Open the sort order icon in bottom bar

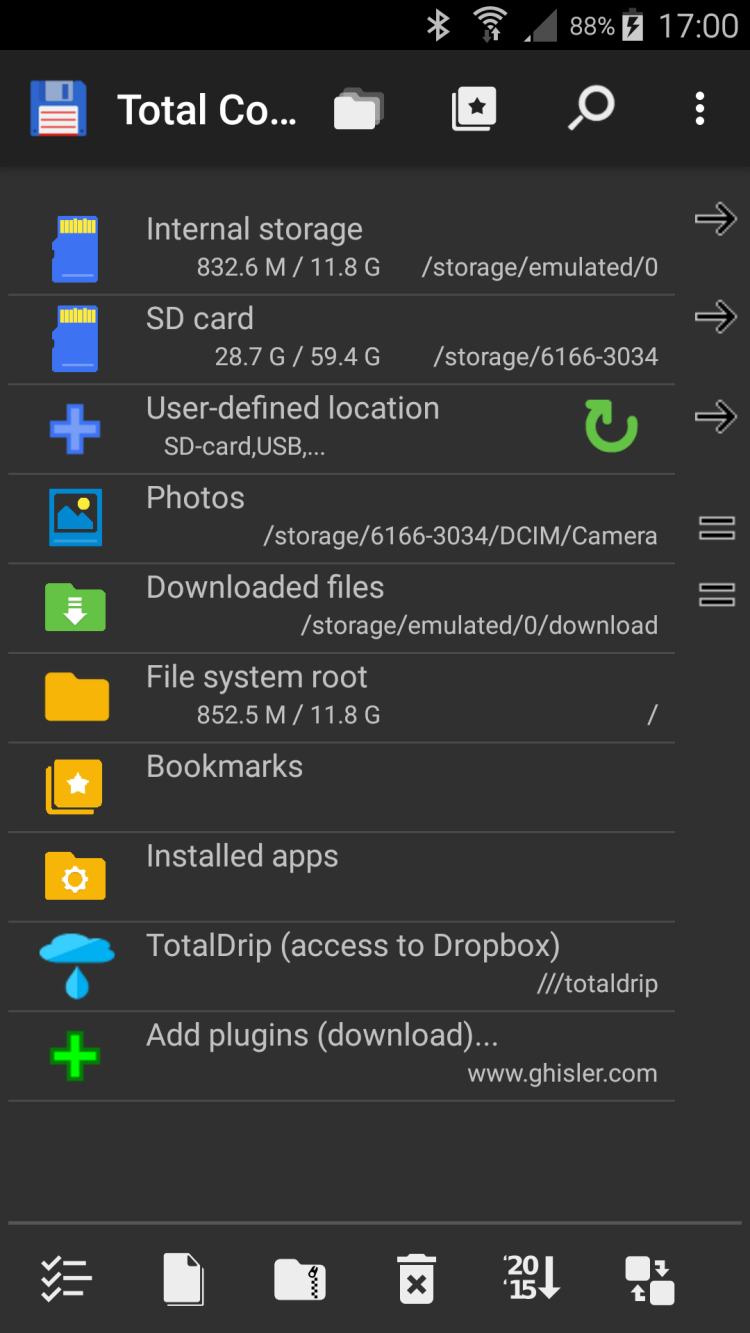click(532, 1279)
